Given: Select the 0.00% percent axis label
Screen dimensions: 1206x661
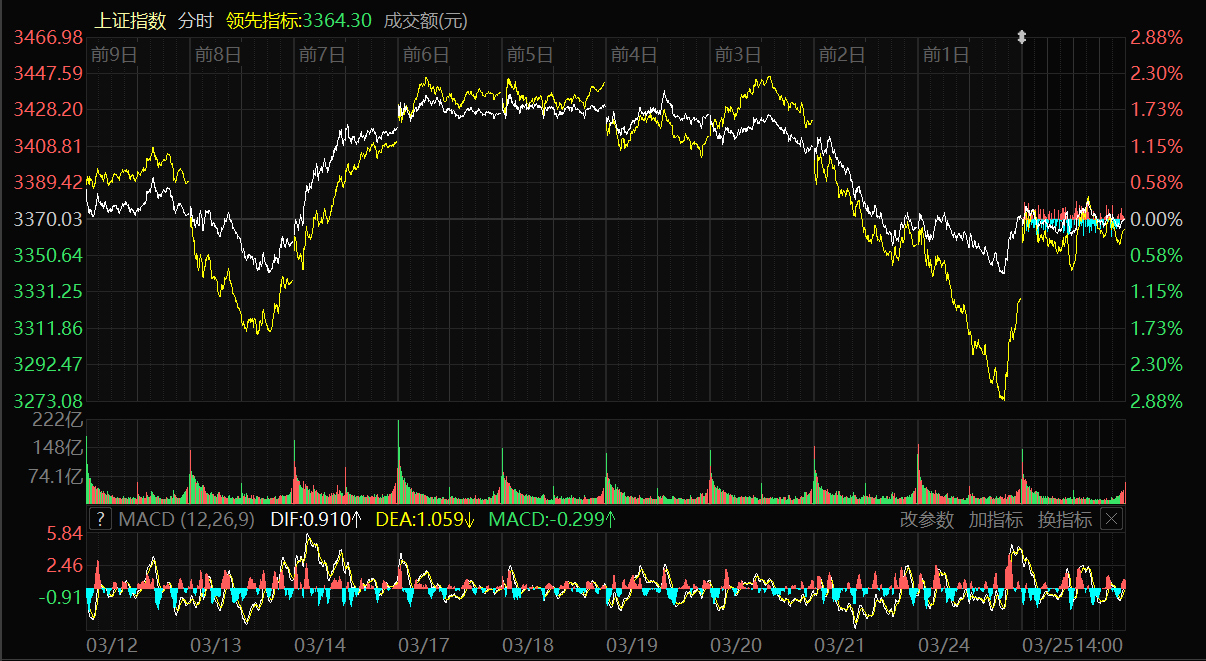Looking at the screenshot, I should coord(1157,219).
